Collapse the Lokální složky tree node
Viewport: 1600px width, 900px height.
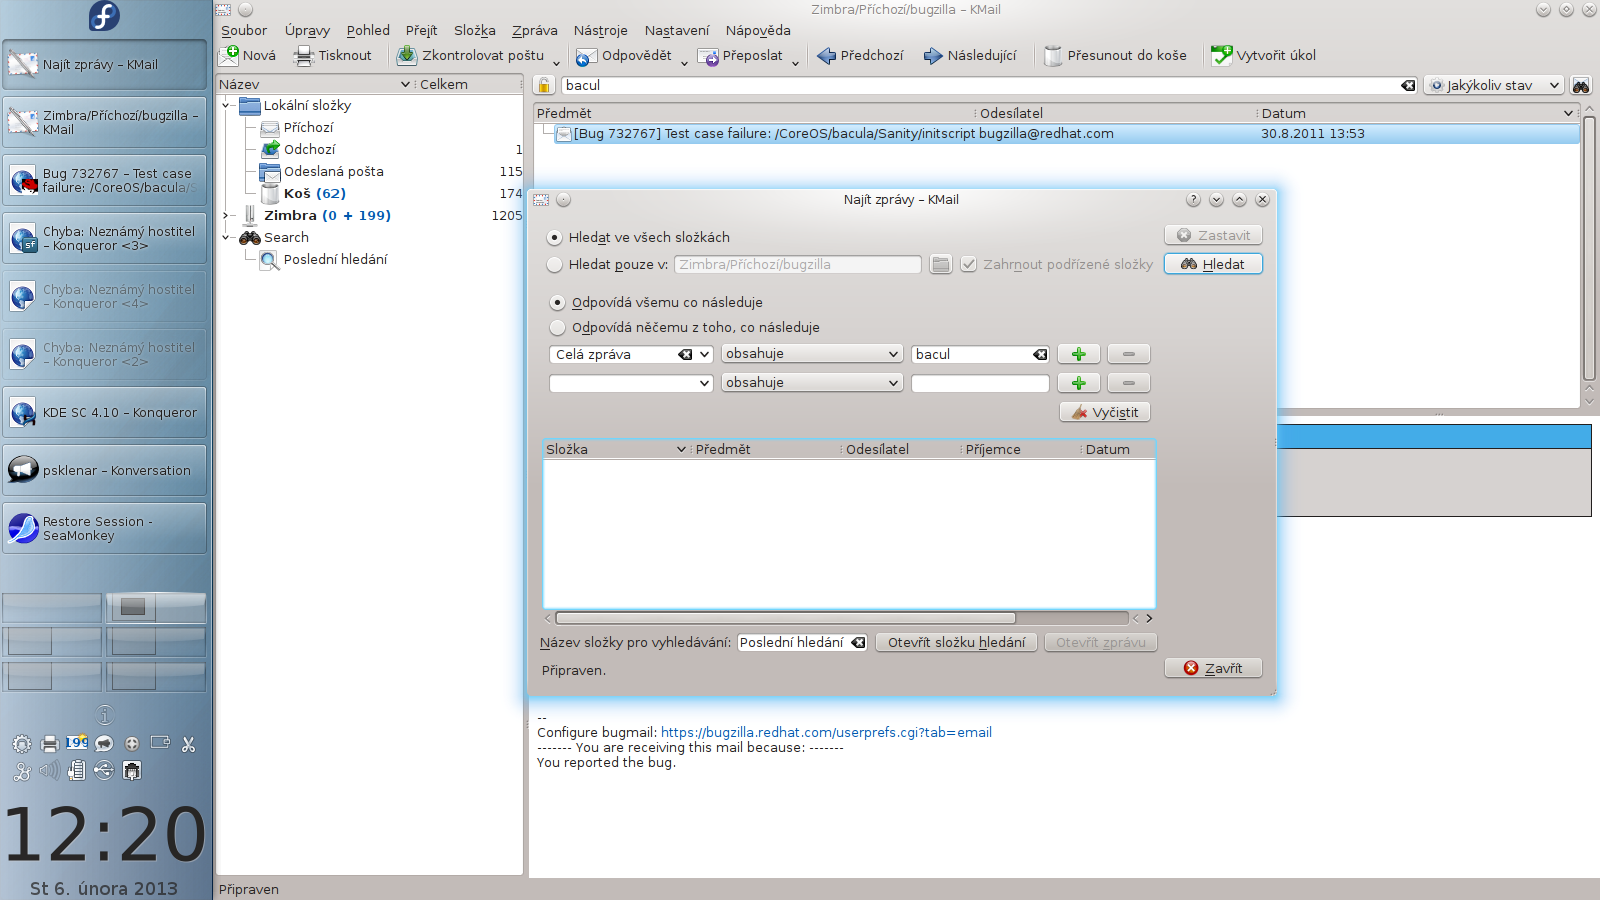point(226,106)
